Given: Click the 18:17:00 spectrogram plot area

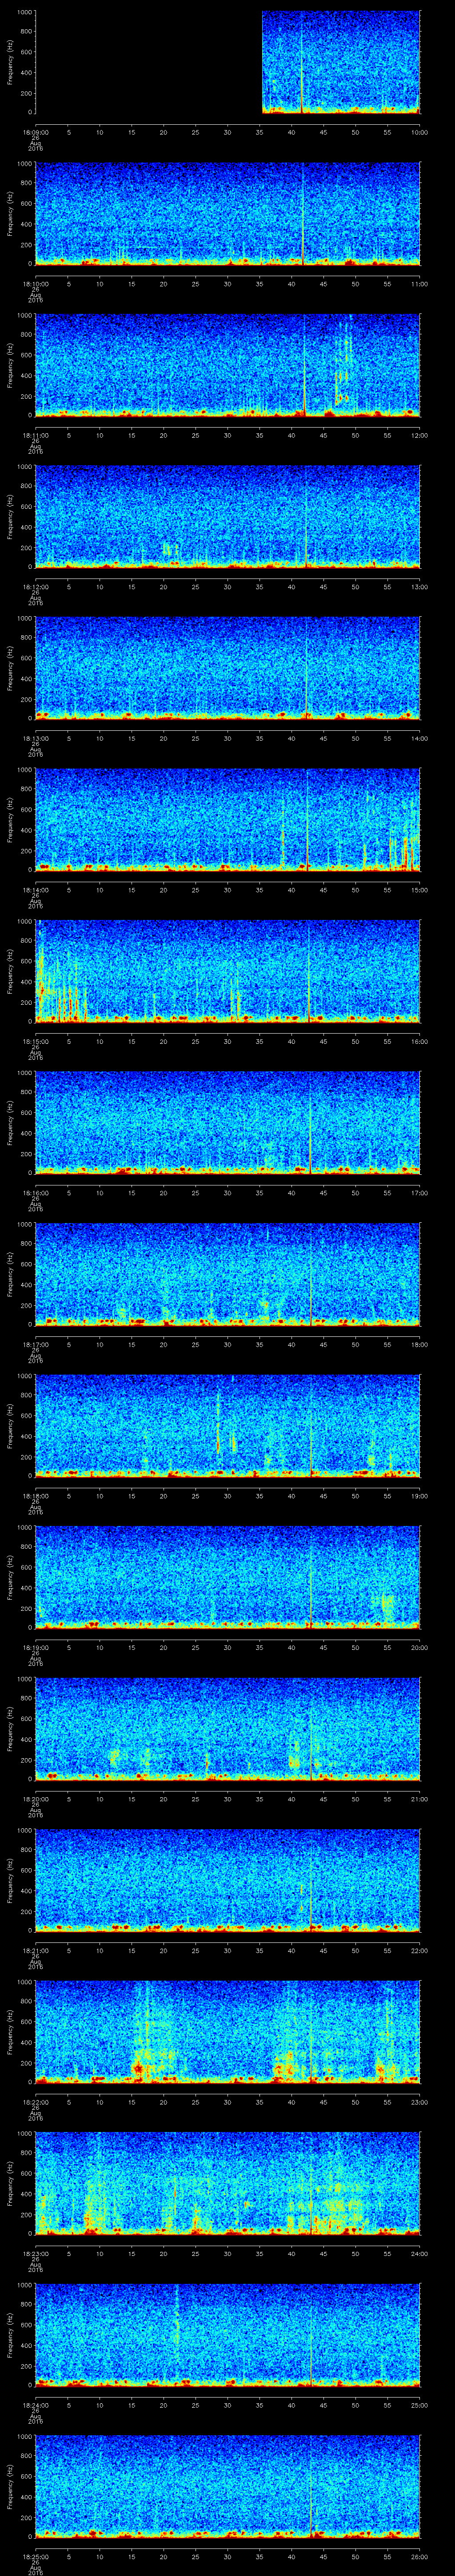Looking at the screenshot, I should click(227, 1272).
